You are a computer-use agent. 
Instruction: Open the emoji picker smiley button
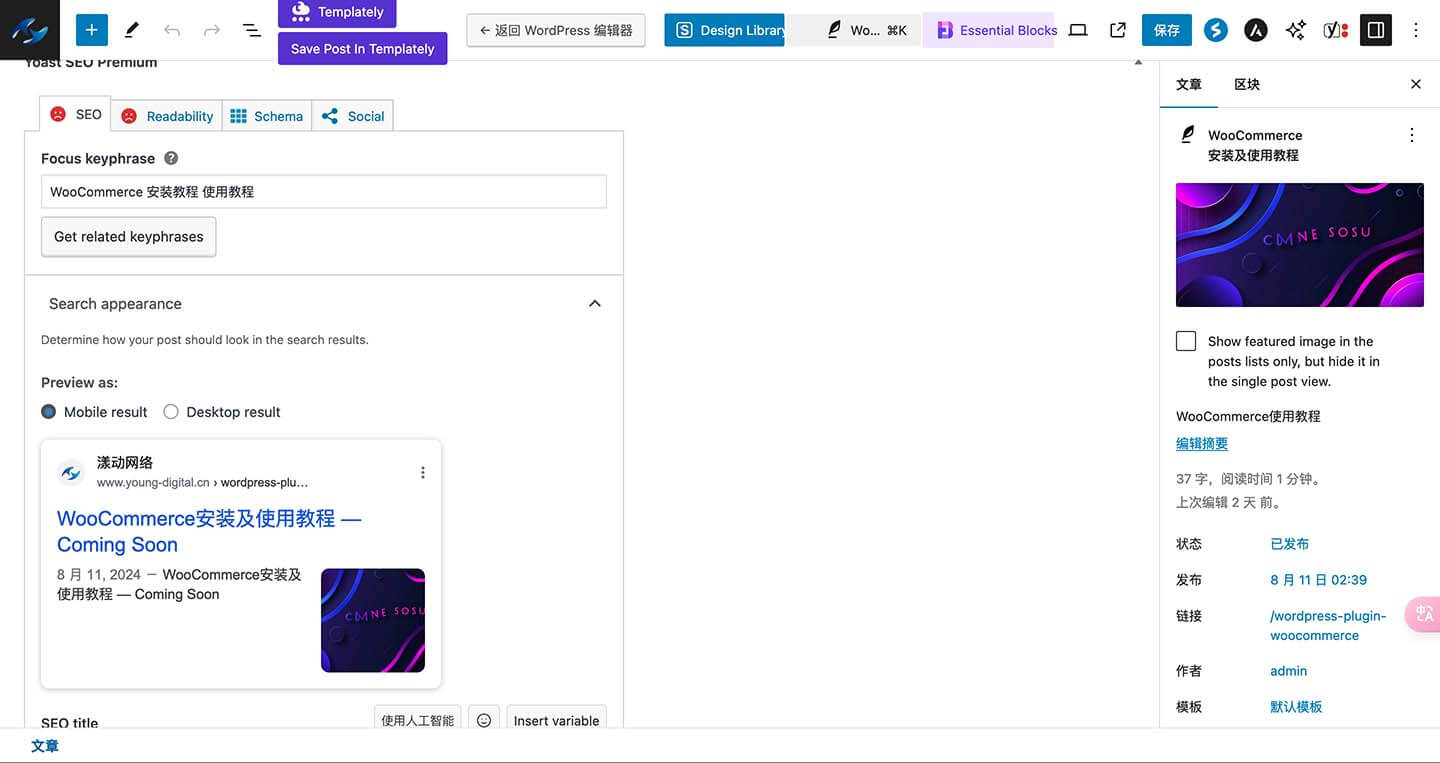tap(484, 720)
